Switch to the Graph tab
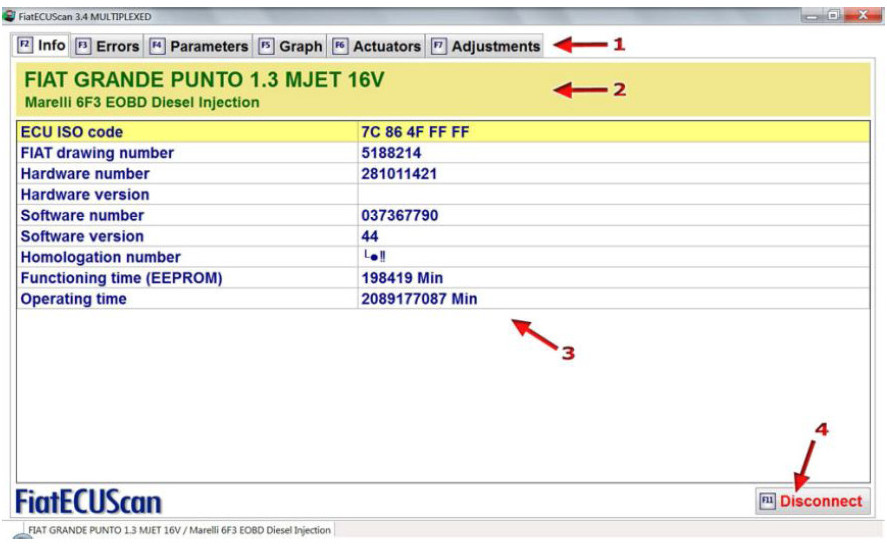The image size is (887, 558). pyautogui.click(x=290, y=46)
